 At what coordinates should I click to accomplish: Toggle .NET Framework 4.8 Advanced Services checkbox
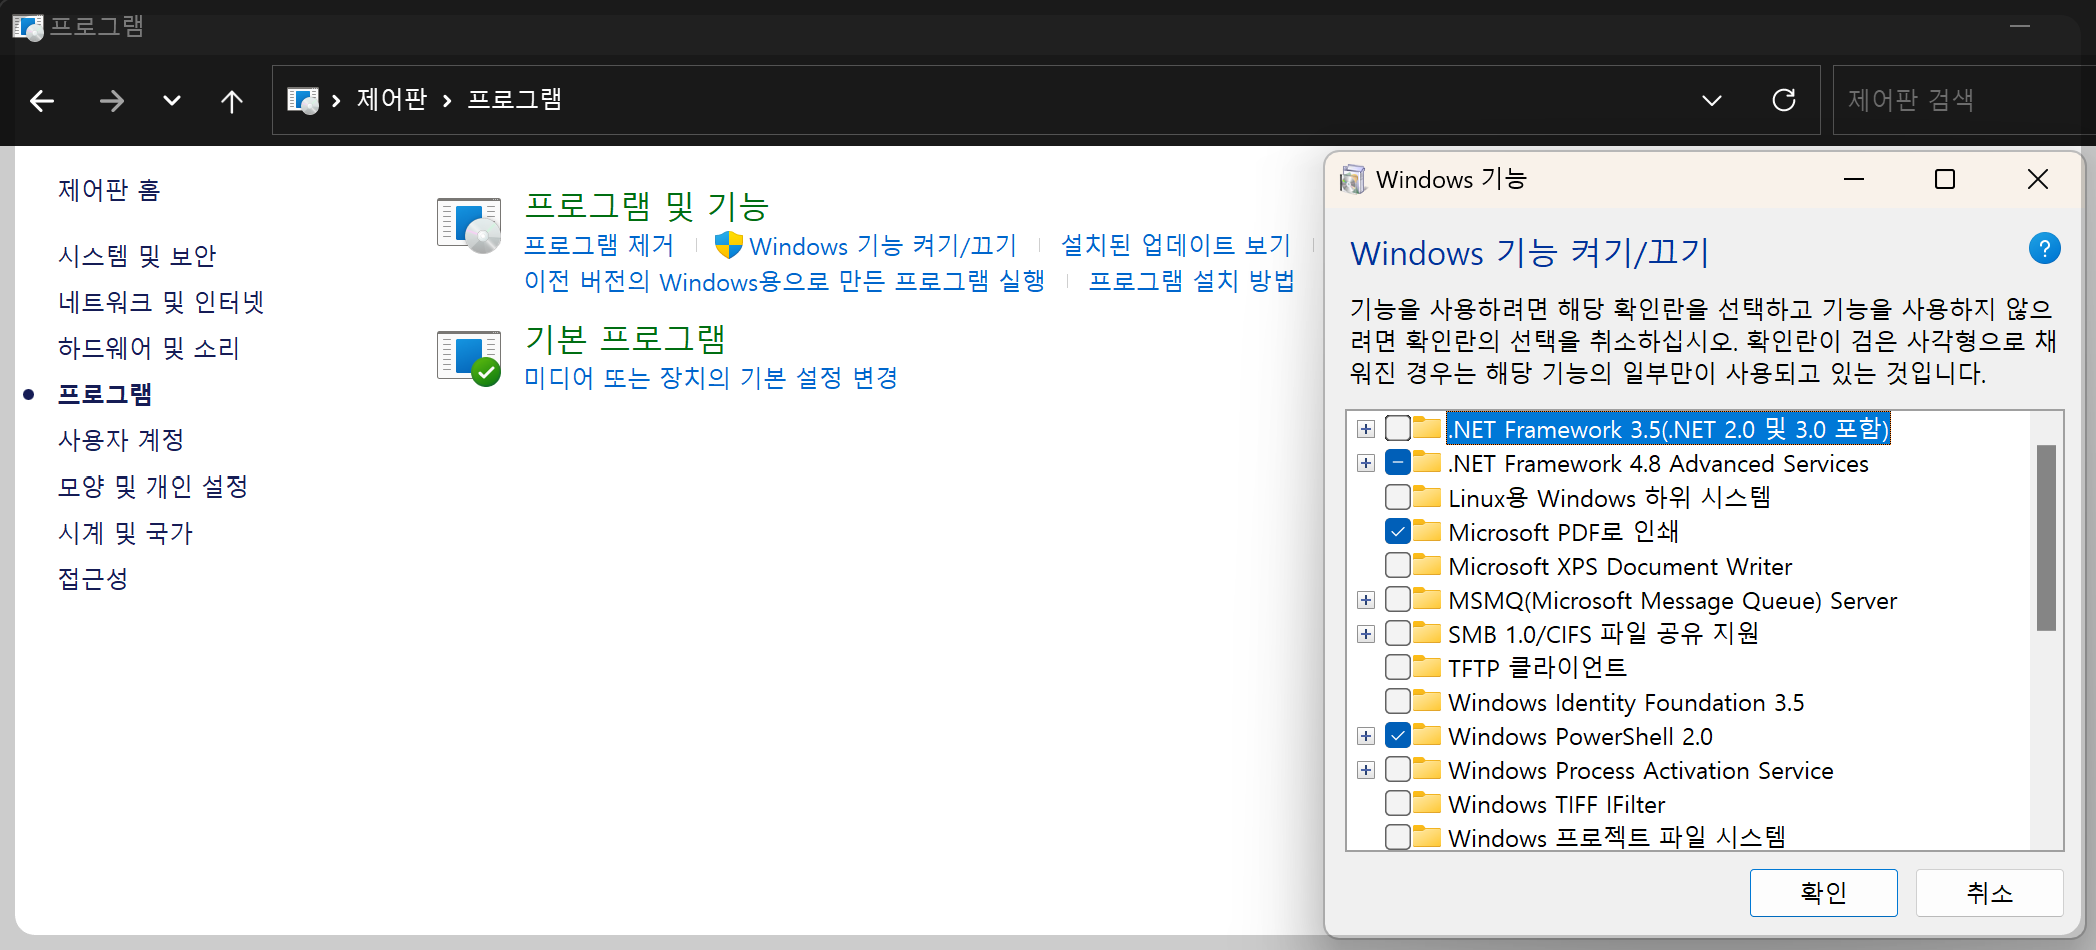pyautogui.click(x=1398, y=462)
